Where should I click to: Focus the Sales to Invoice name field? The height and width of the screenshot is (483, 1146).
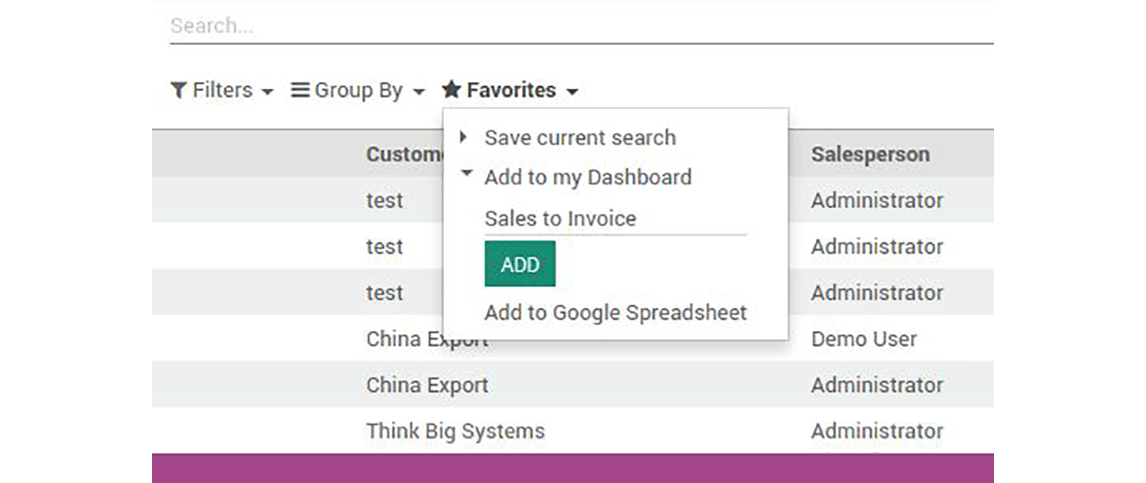point(614,218)
